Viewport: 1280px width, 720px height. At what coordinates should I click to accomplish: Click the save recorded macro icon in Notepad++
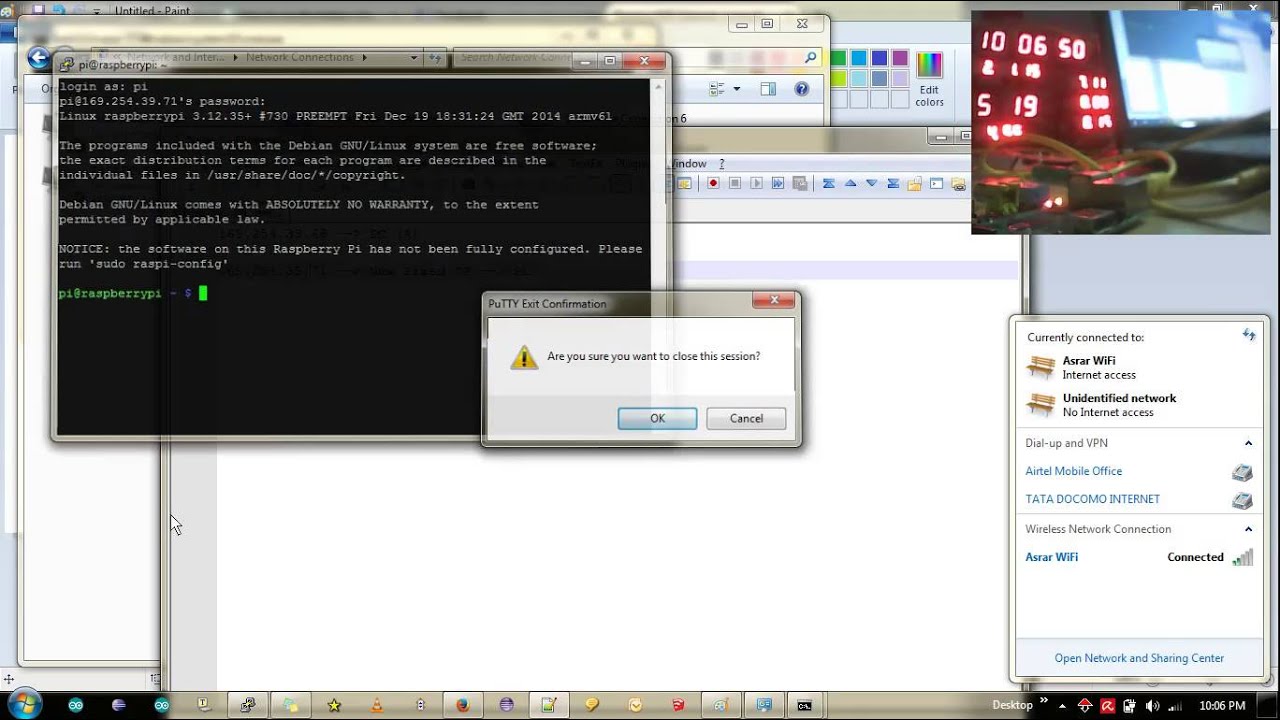(800, 183)
